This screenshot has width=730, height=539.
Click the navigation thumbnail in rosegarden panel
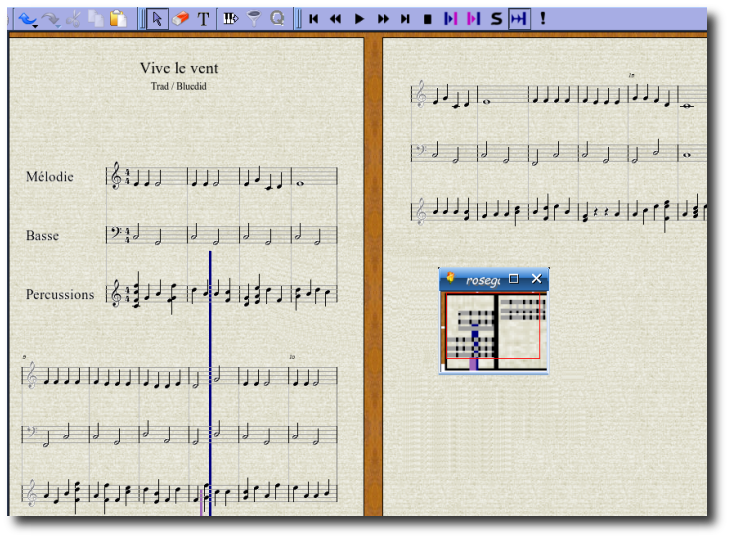(x=493, y=331)
